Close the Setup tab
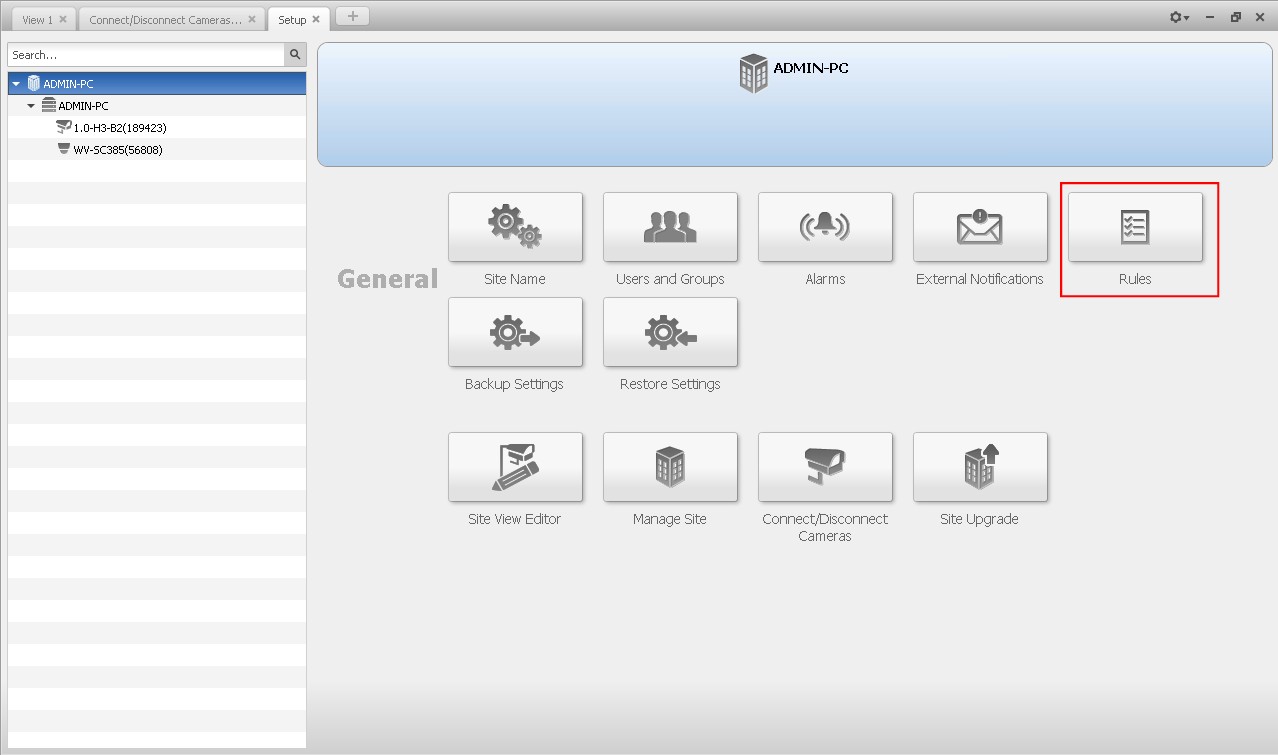Viewport: 1278px width, 755px height. coord(316,20)
